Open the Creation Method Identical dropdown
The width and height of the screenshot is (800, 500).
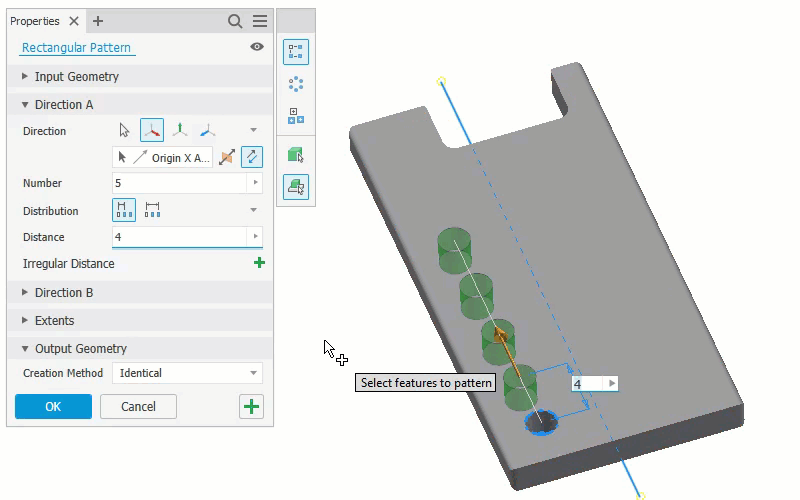pyautogui.click(x=188, y=373)
